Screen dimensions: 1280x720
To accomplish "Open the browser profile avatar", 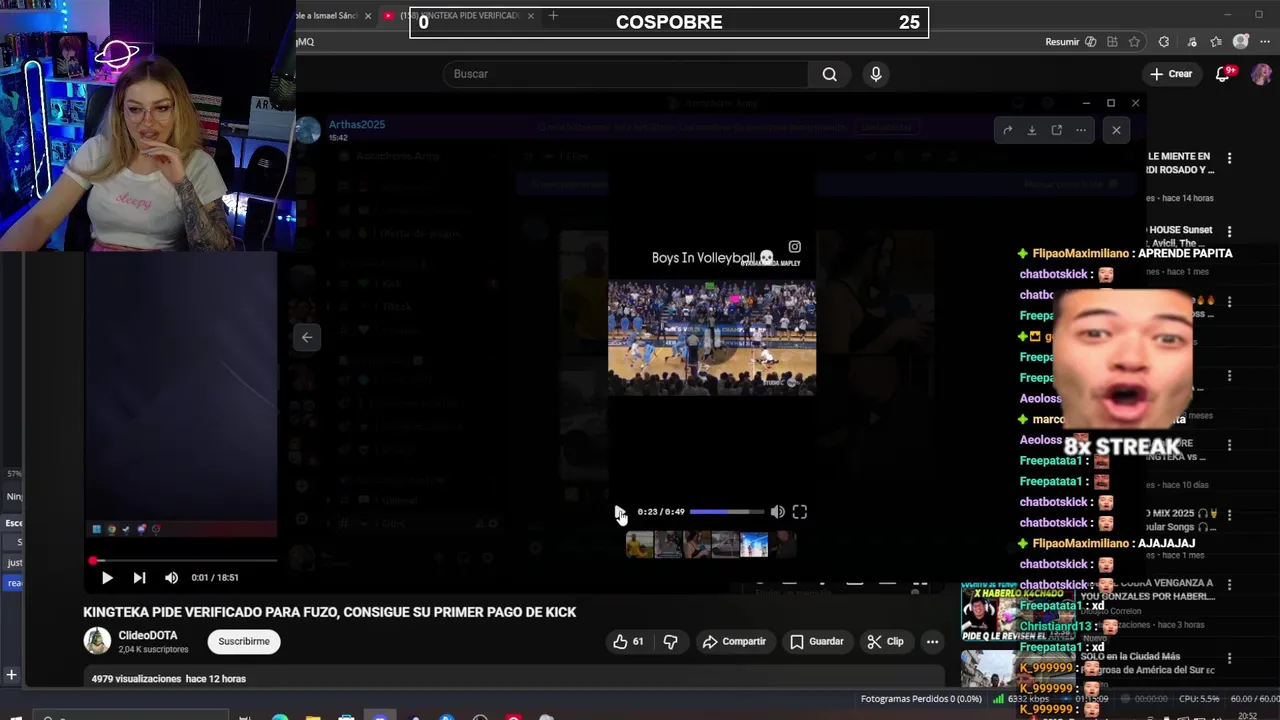I will click(1241, 42).
